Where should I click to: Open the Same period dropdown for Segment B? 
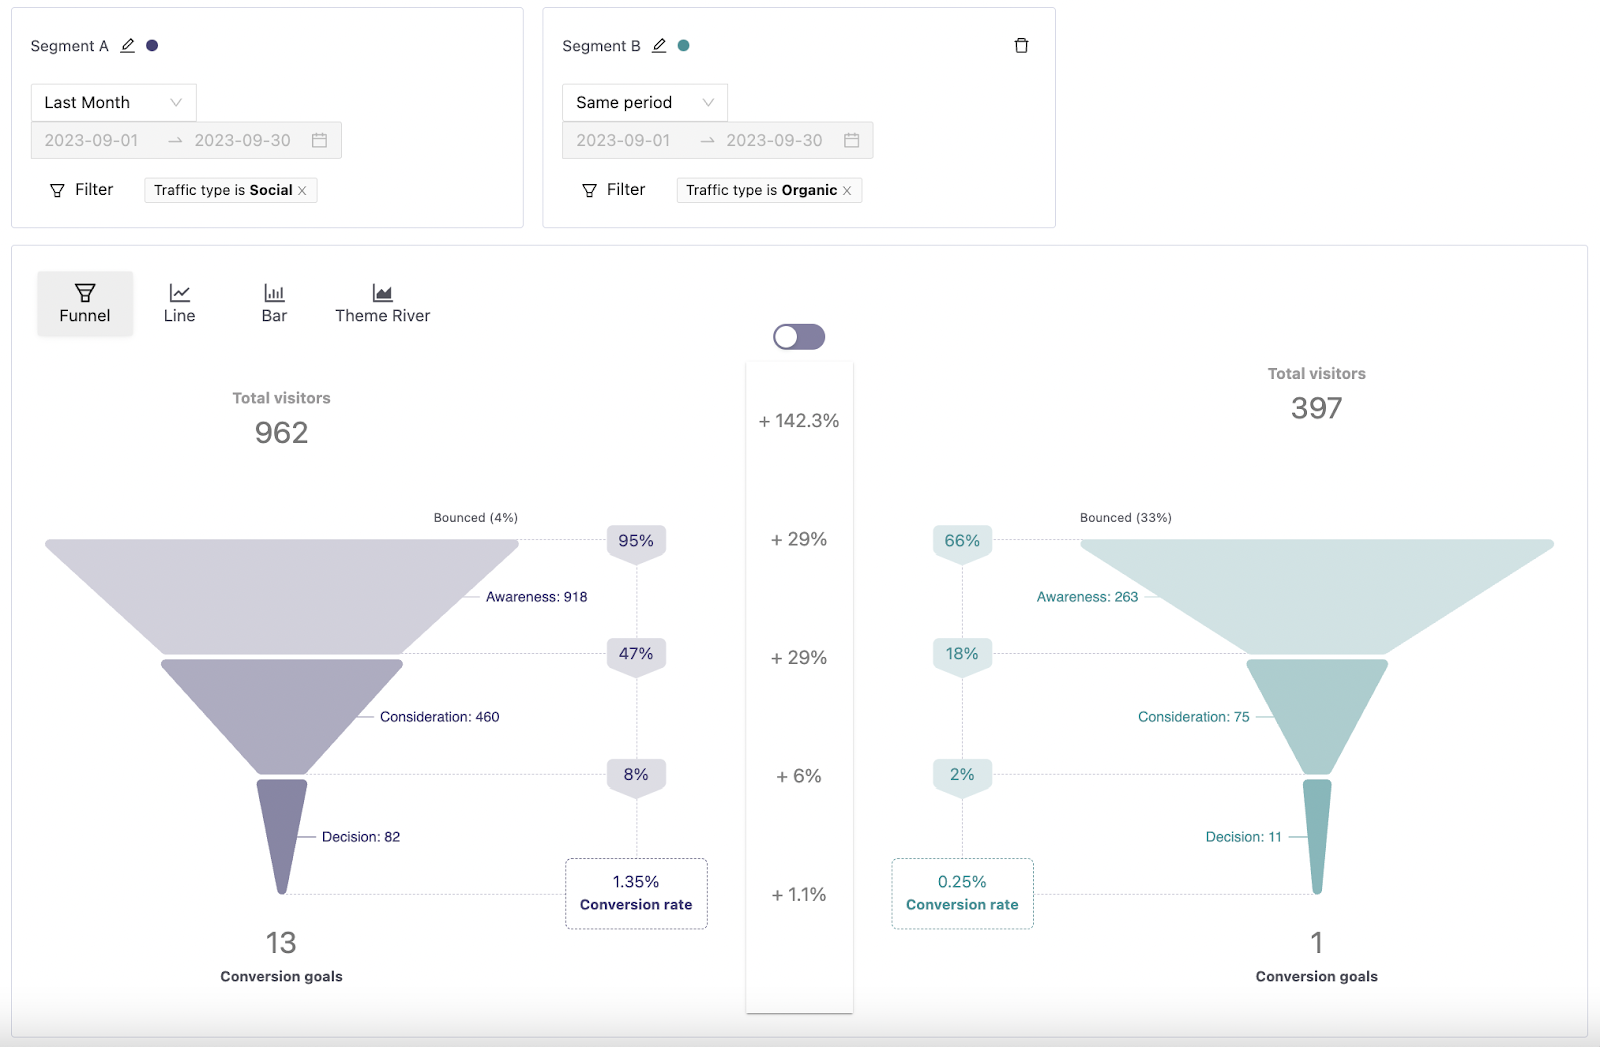[x=644, y=102]
